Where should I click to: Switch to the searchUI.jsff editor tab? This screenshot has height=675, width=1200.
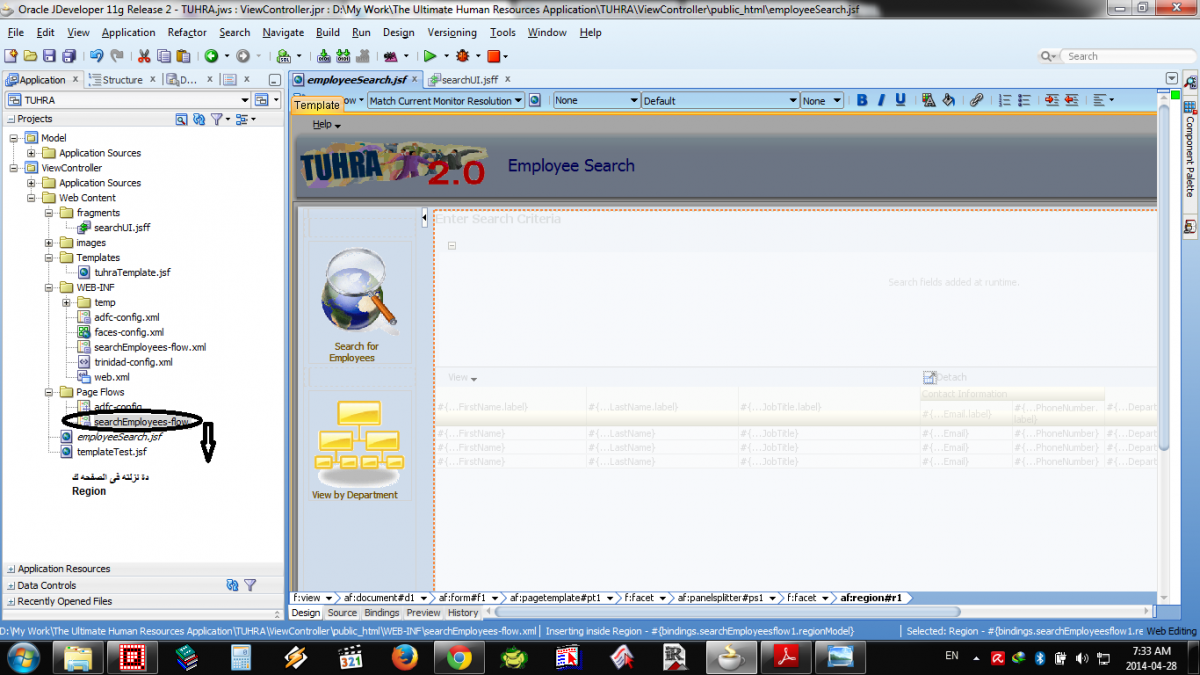tap(469, 80)
